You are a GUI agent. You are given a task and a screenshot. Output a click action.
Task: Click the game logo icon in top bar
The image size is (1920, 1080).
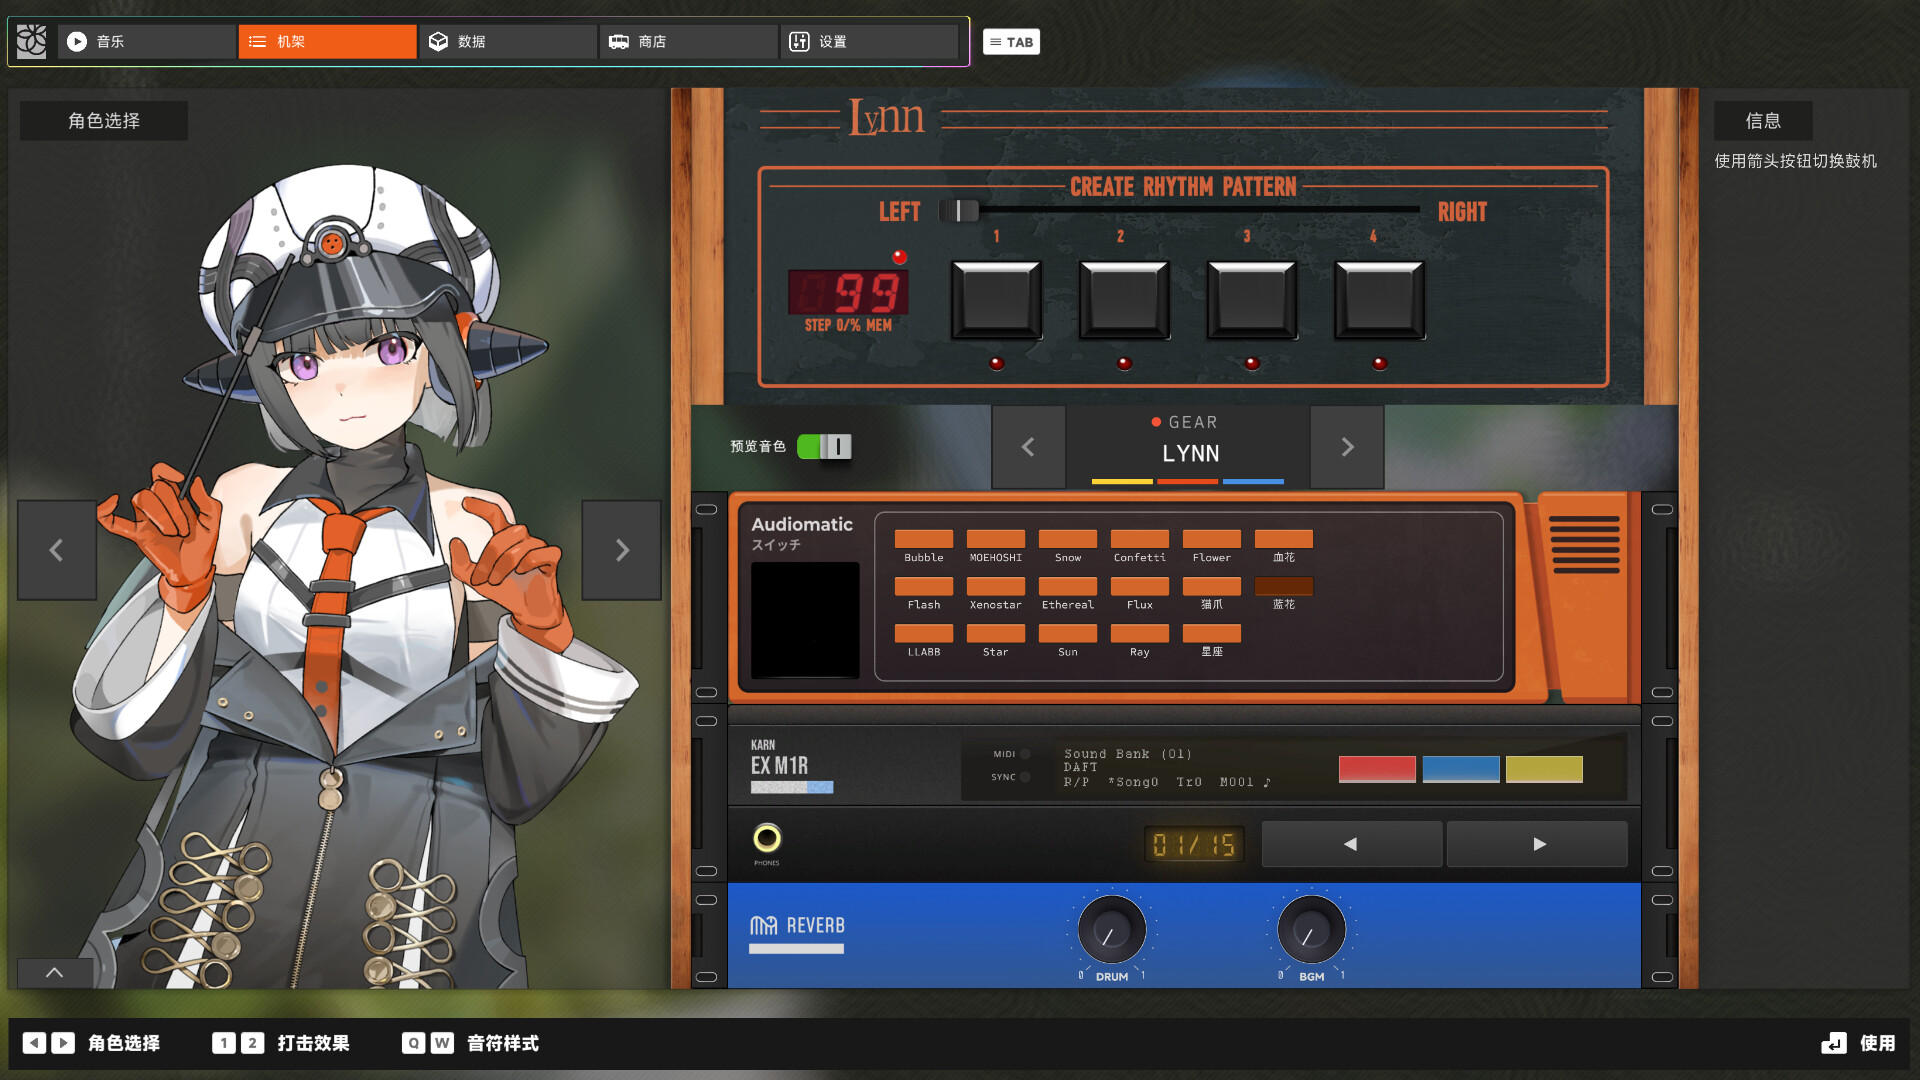32,41
